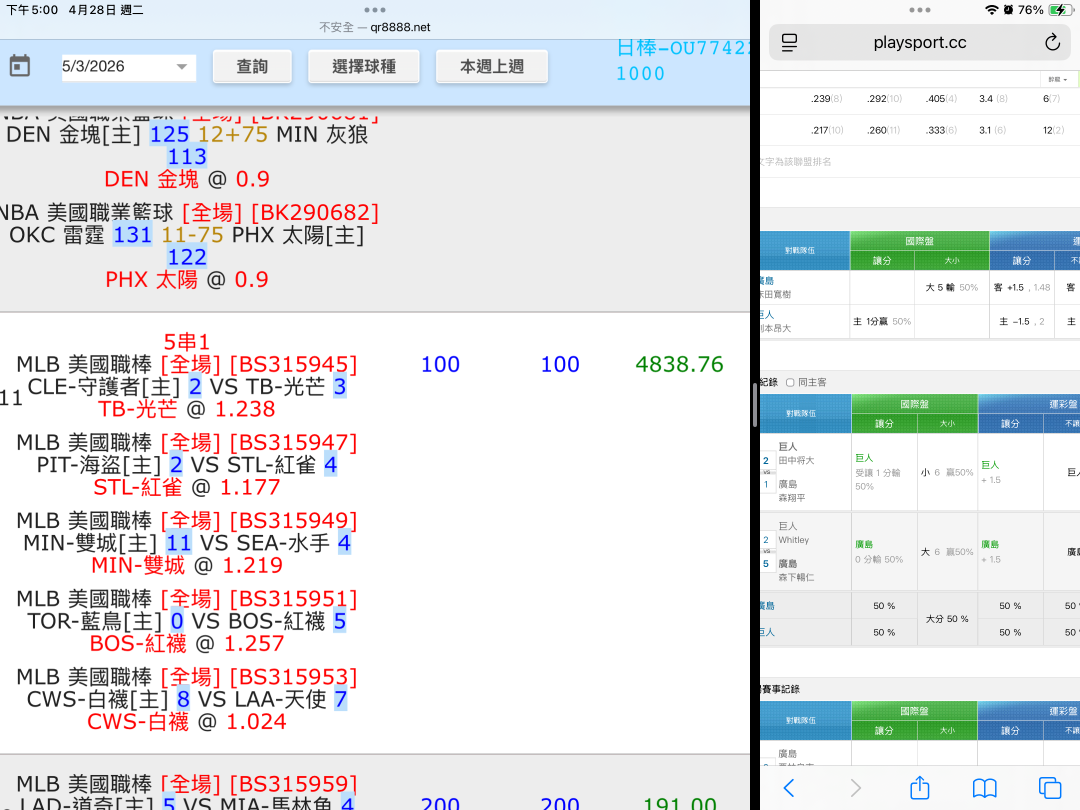Grab the split view divider handle

coord(755,405)
